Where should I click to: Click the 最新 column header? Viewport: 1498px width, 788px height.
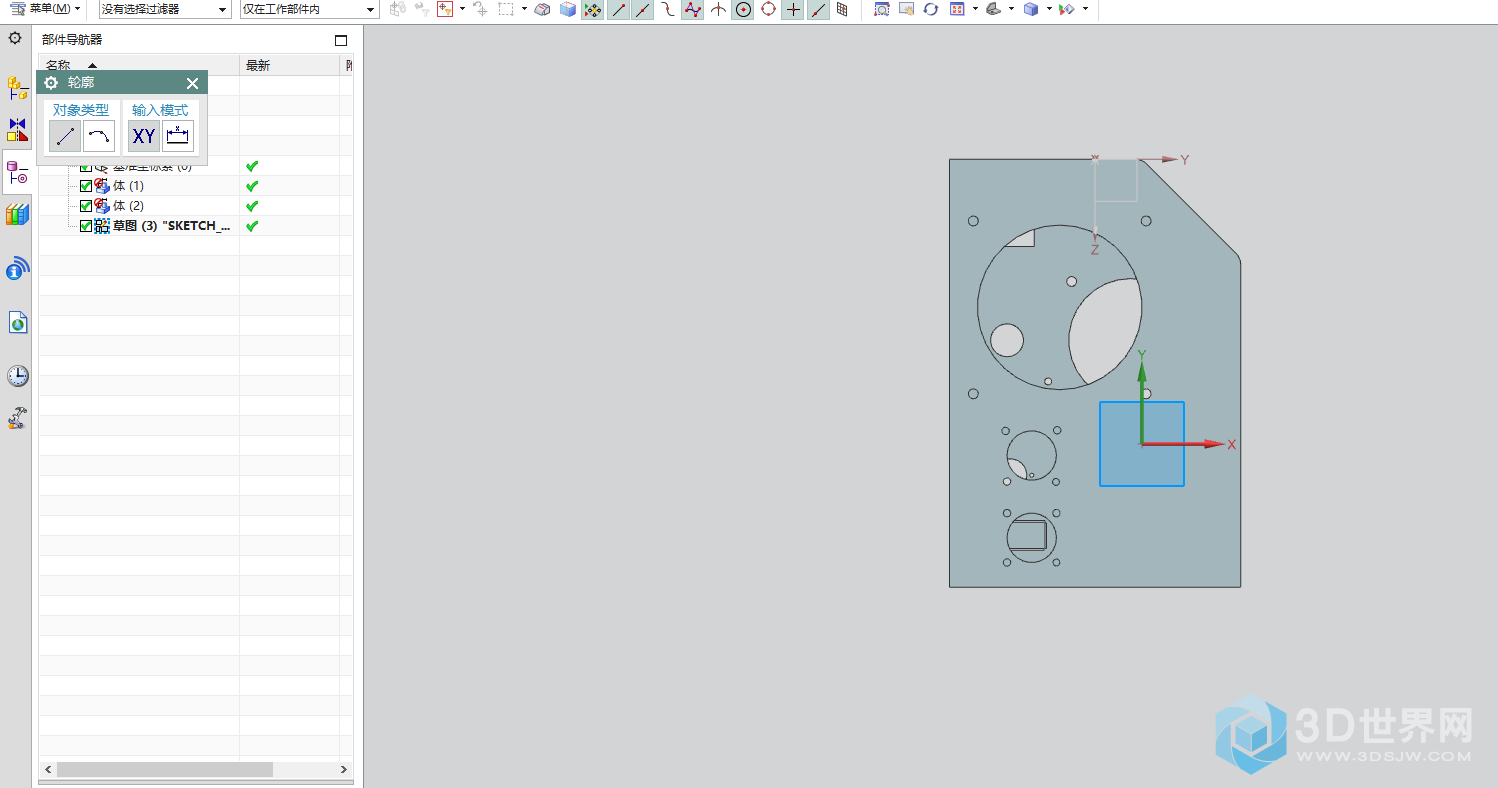point(290,65)
